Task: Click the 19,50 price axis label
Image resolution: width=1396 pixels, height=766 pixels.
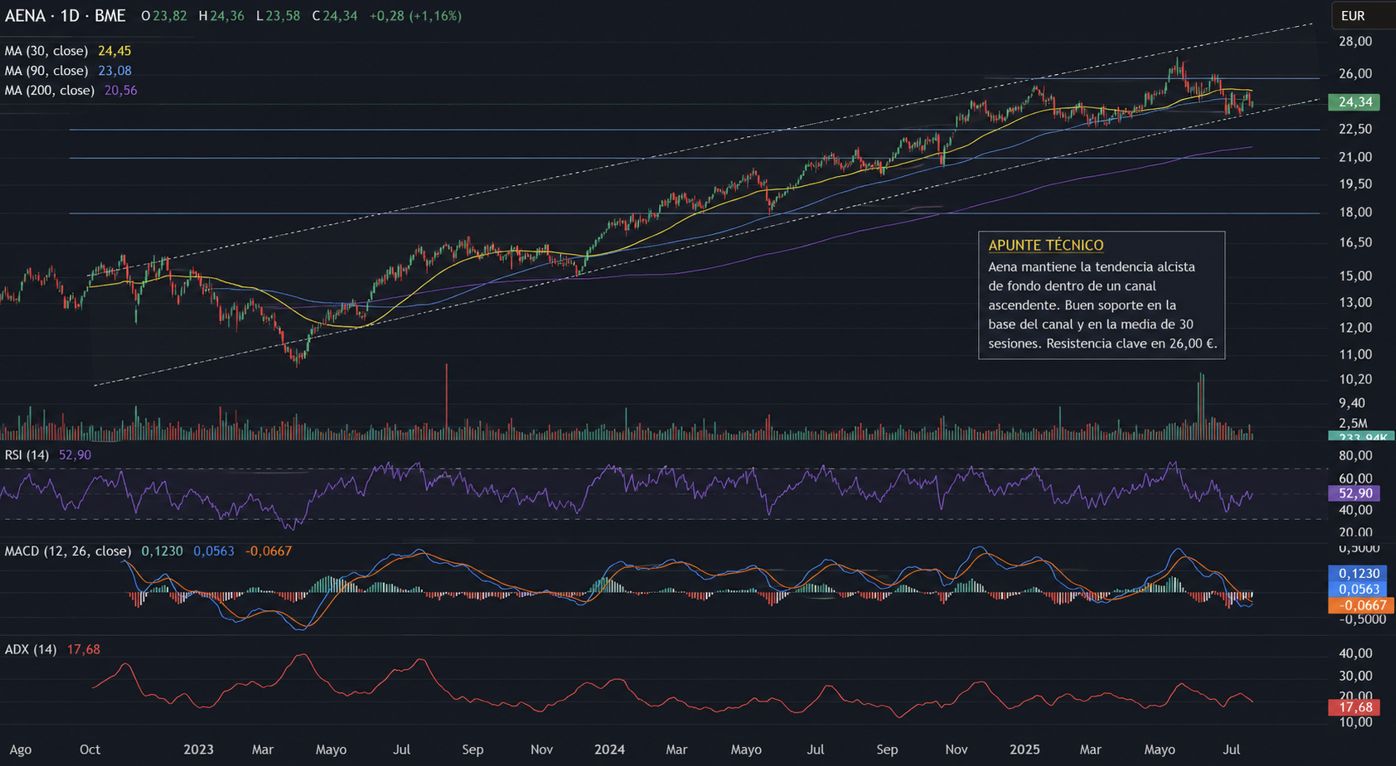Action: [1355, 185]
